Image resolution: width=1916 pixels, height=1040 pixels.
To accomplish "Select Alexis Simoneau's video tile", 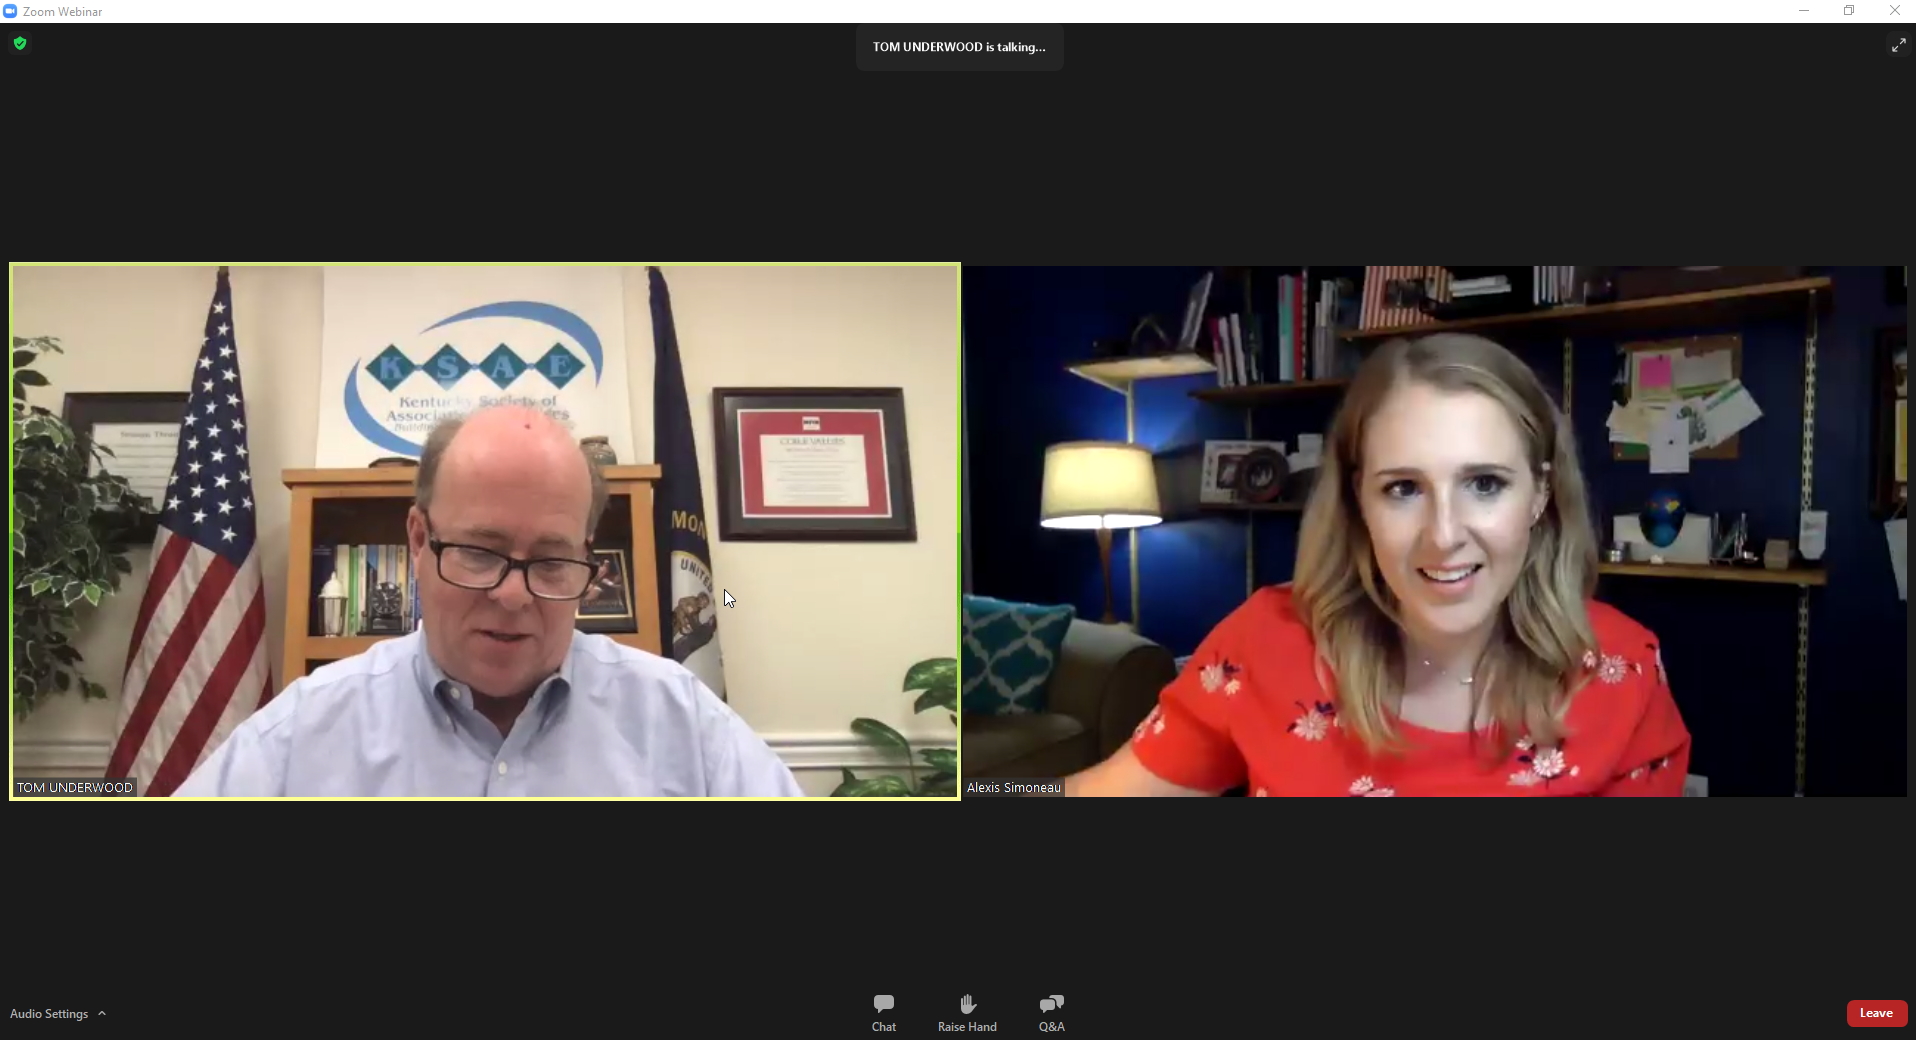I will tap(1435, 530).
